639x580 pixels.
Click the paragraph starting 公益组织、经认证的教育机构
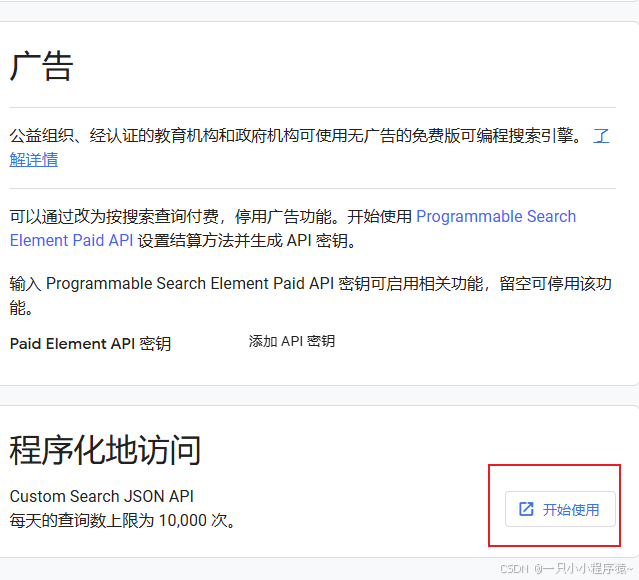click(310, 148)
